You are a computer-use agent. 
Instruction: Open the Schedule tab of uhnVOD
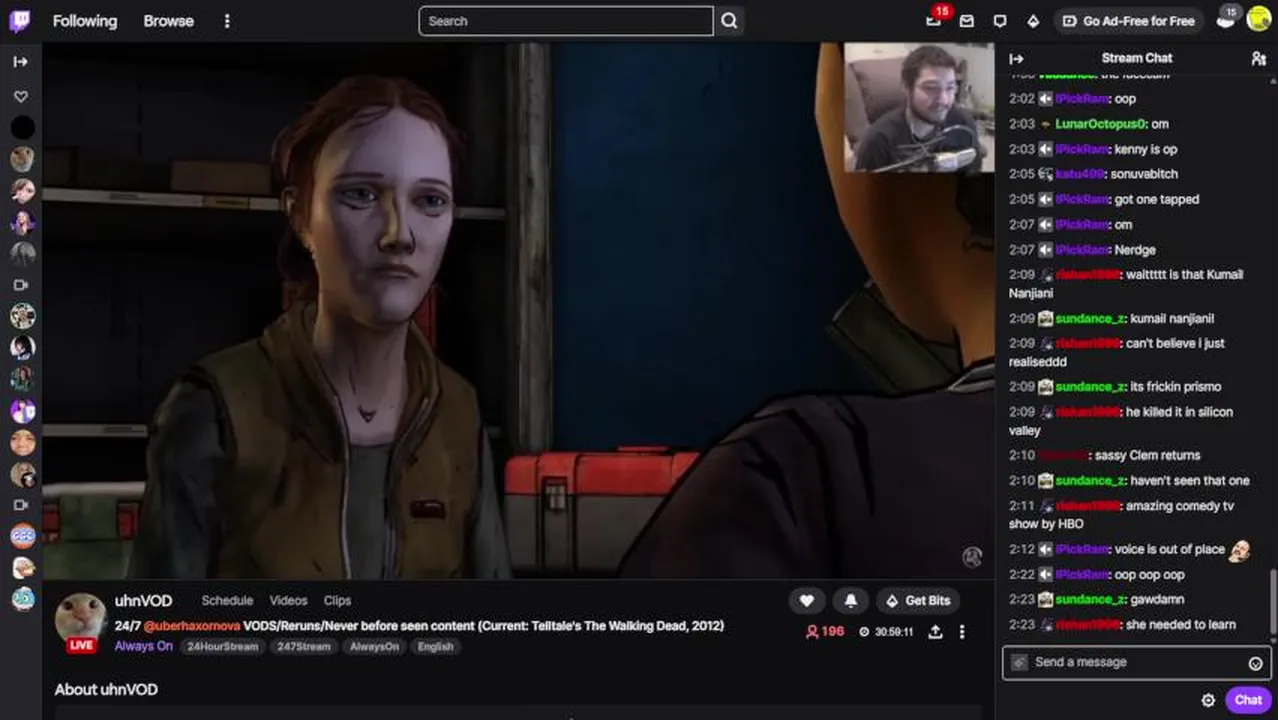tap(227, 600)
